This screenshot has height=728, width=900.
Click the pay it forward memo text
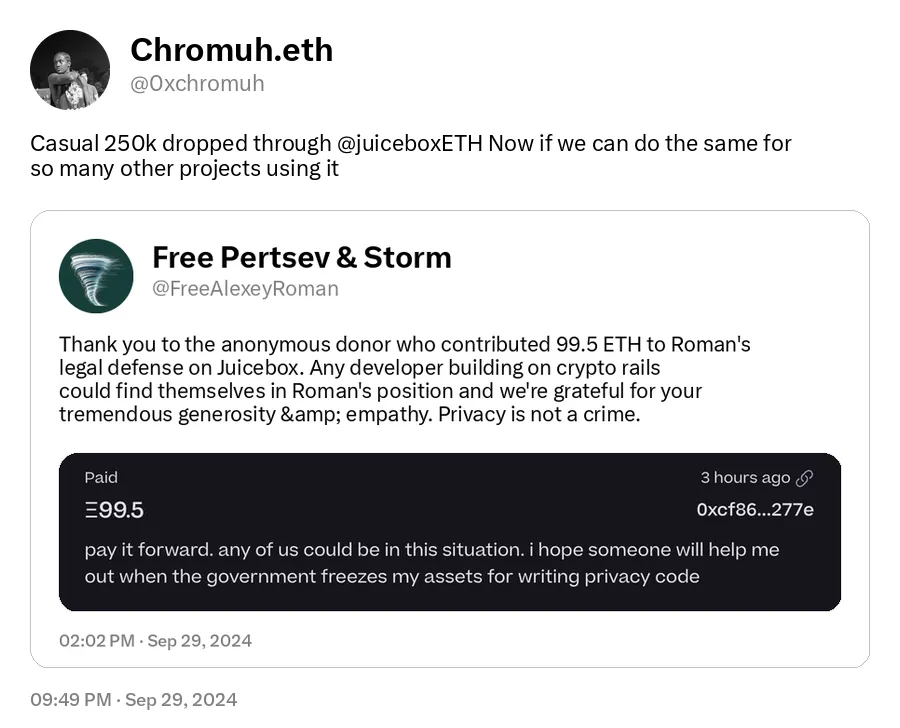click(x=432, y=563)
